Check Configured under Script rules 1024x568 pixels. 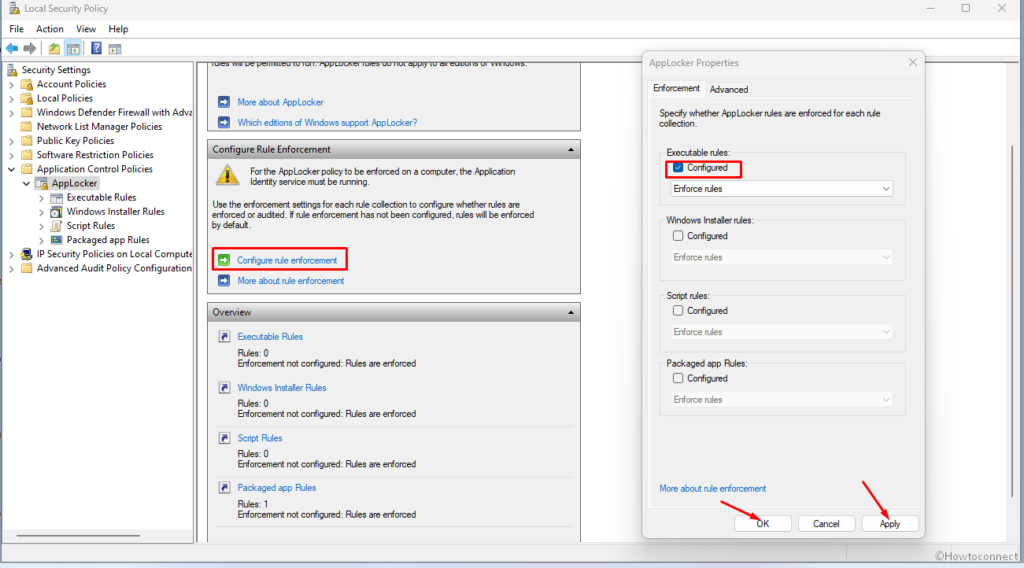(x=678, y=311)
